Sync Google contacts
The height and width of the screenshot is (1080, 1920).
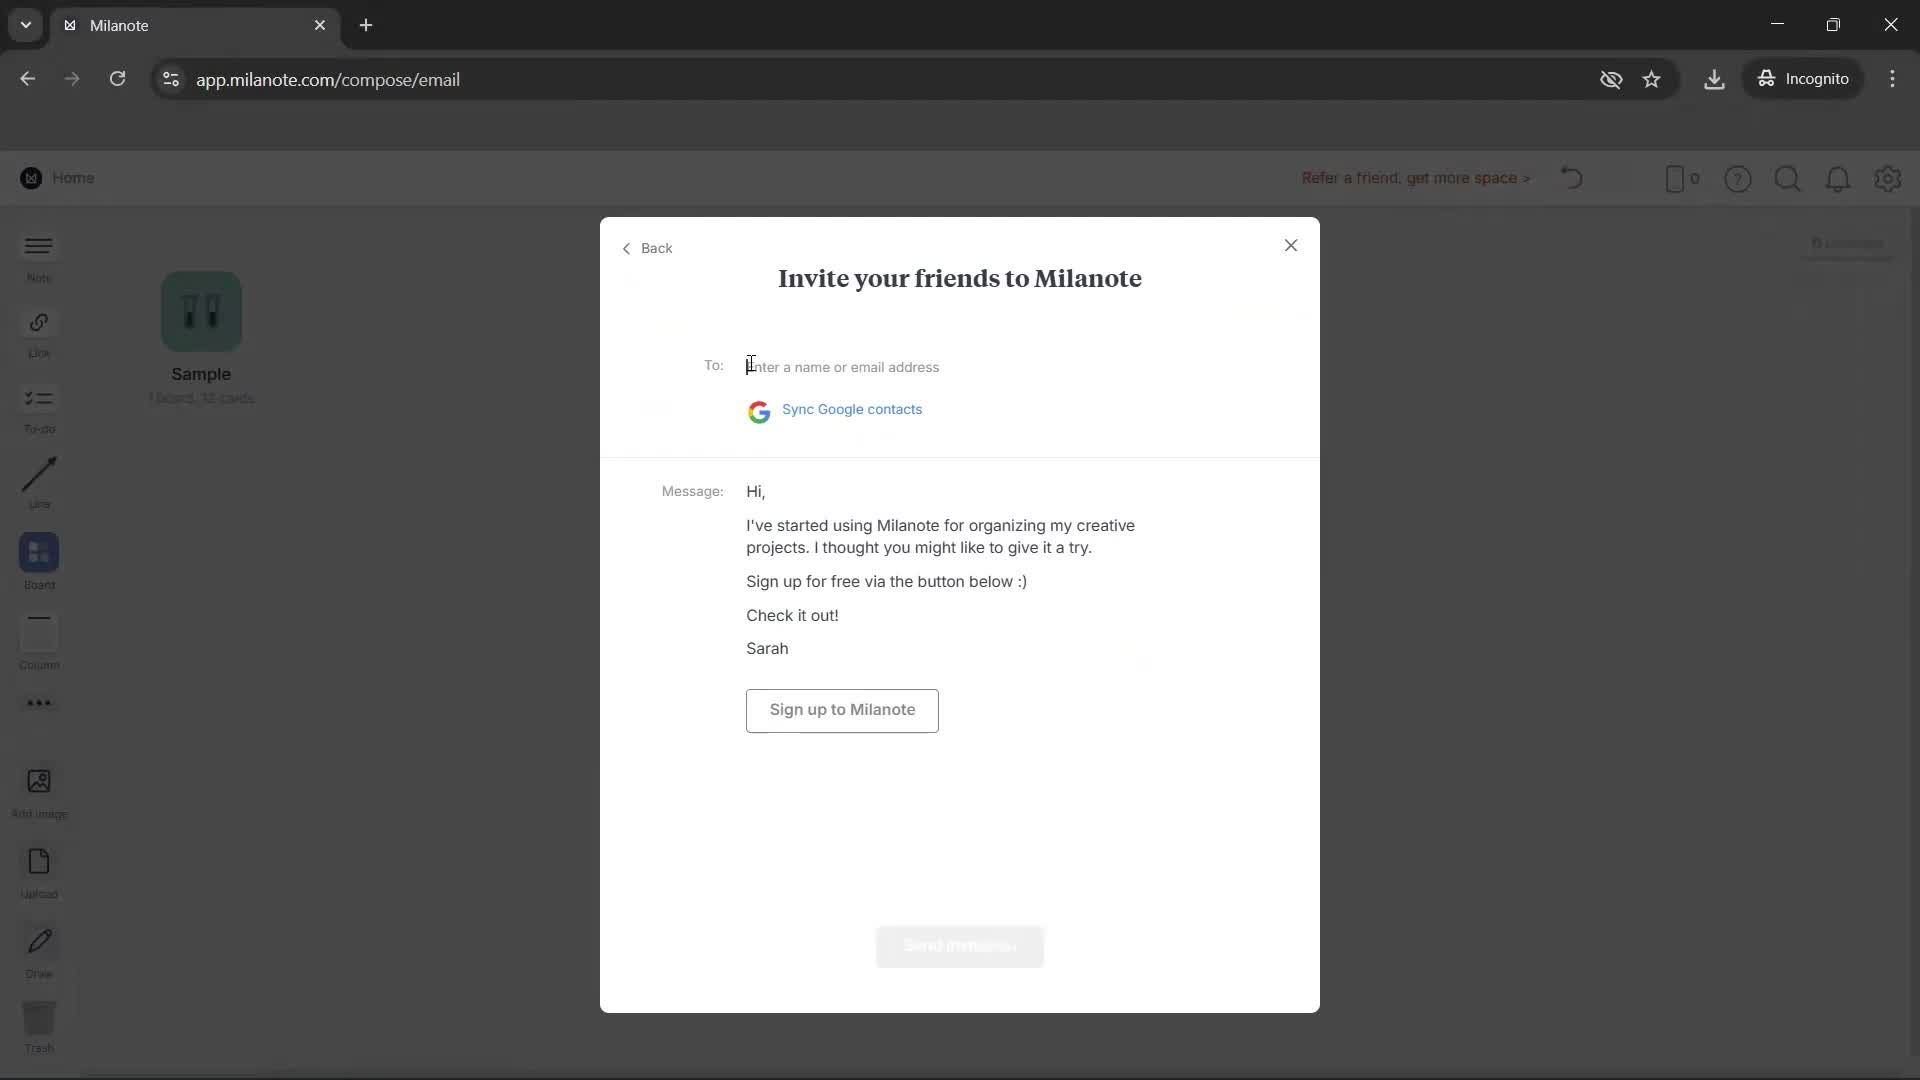pyautogui.click(x=852, y=410)
